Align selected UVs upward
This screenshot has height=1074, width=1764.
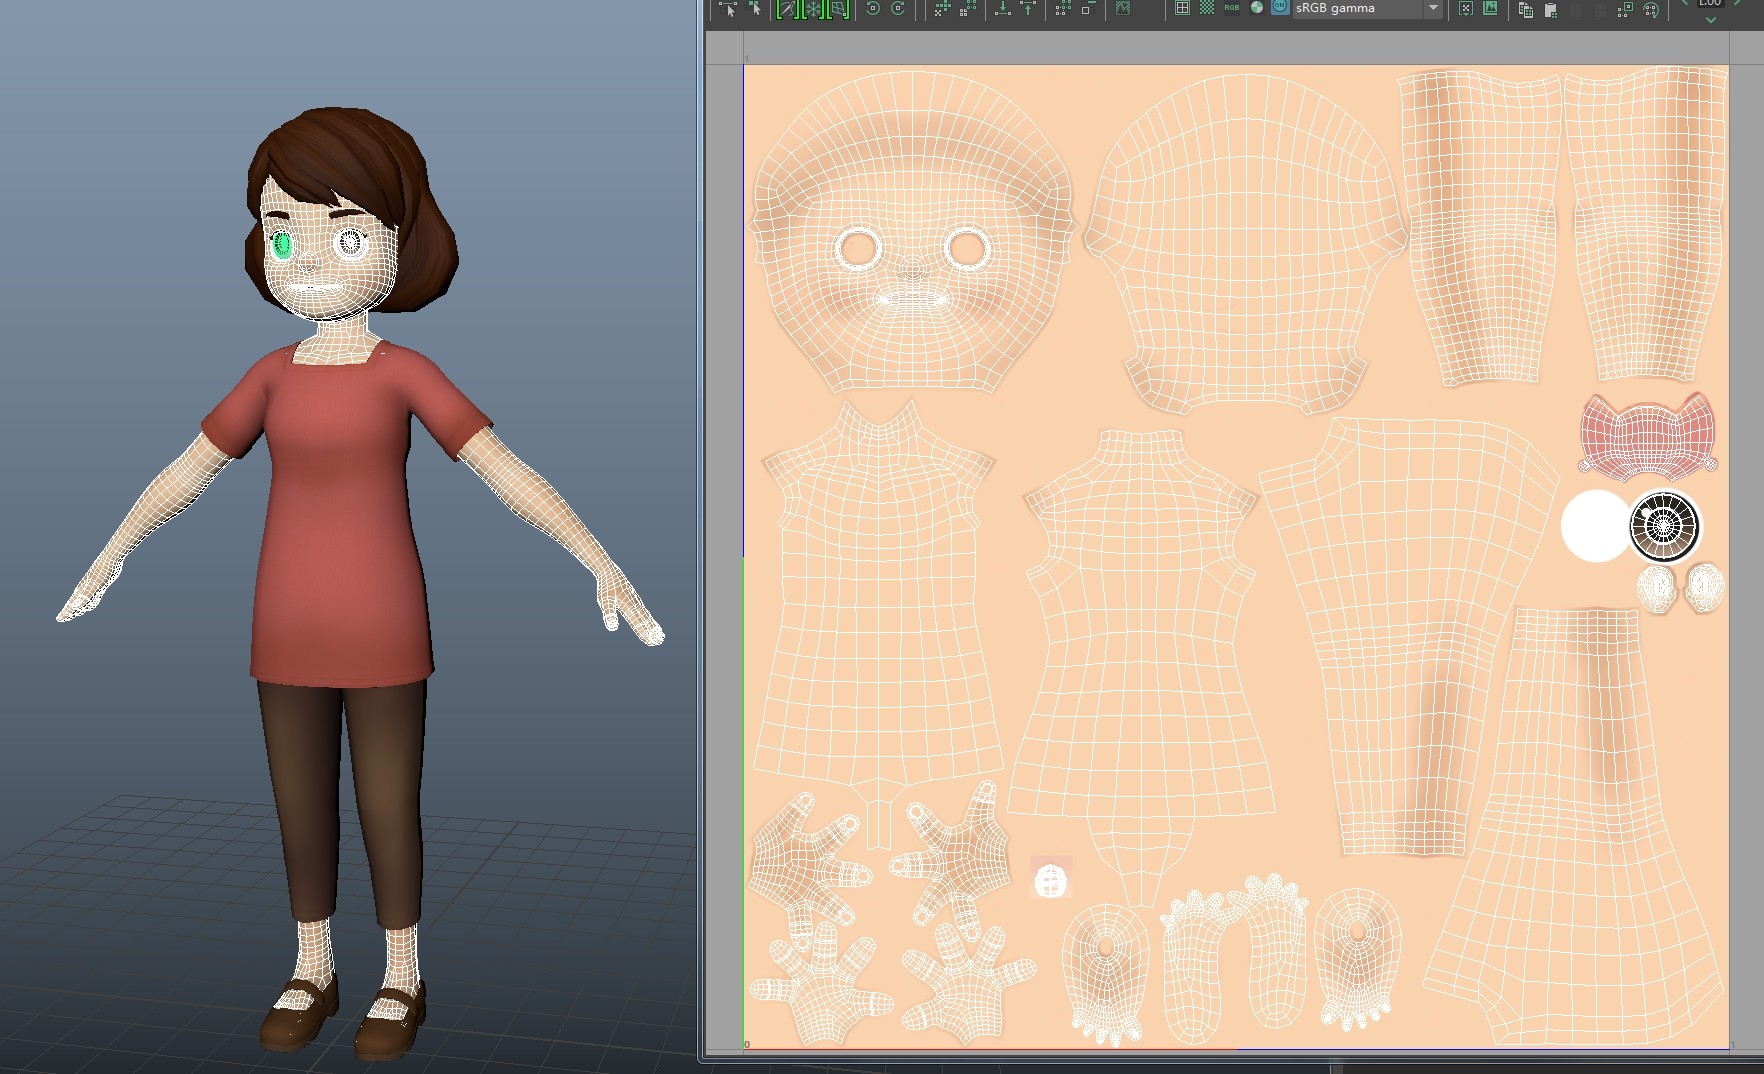point(1027,10)
